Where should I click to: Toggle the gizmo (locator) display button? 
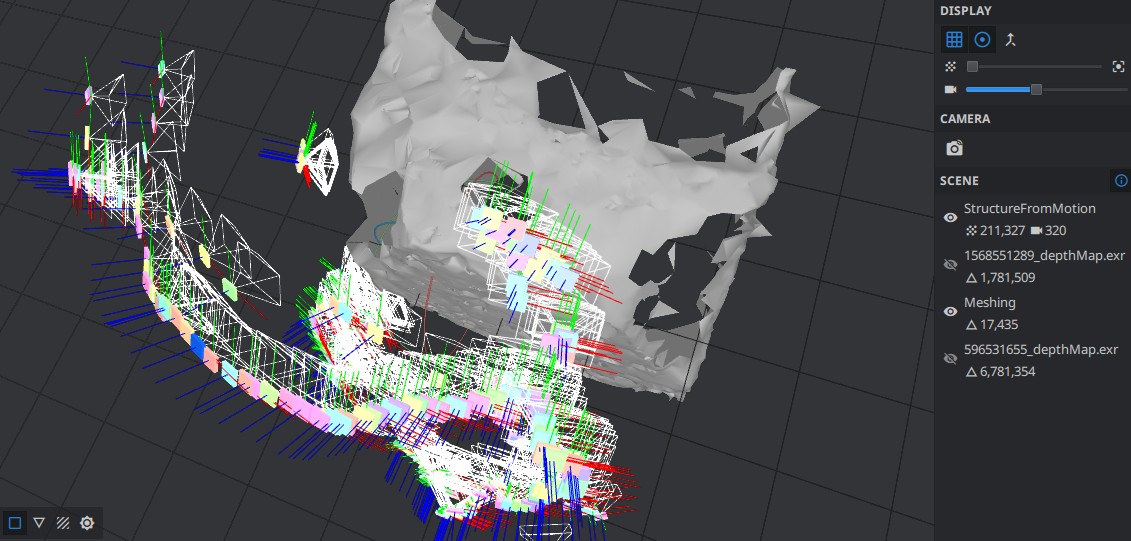pyautogui.click(x=982, y=40)
